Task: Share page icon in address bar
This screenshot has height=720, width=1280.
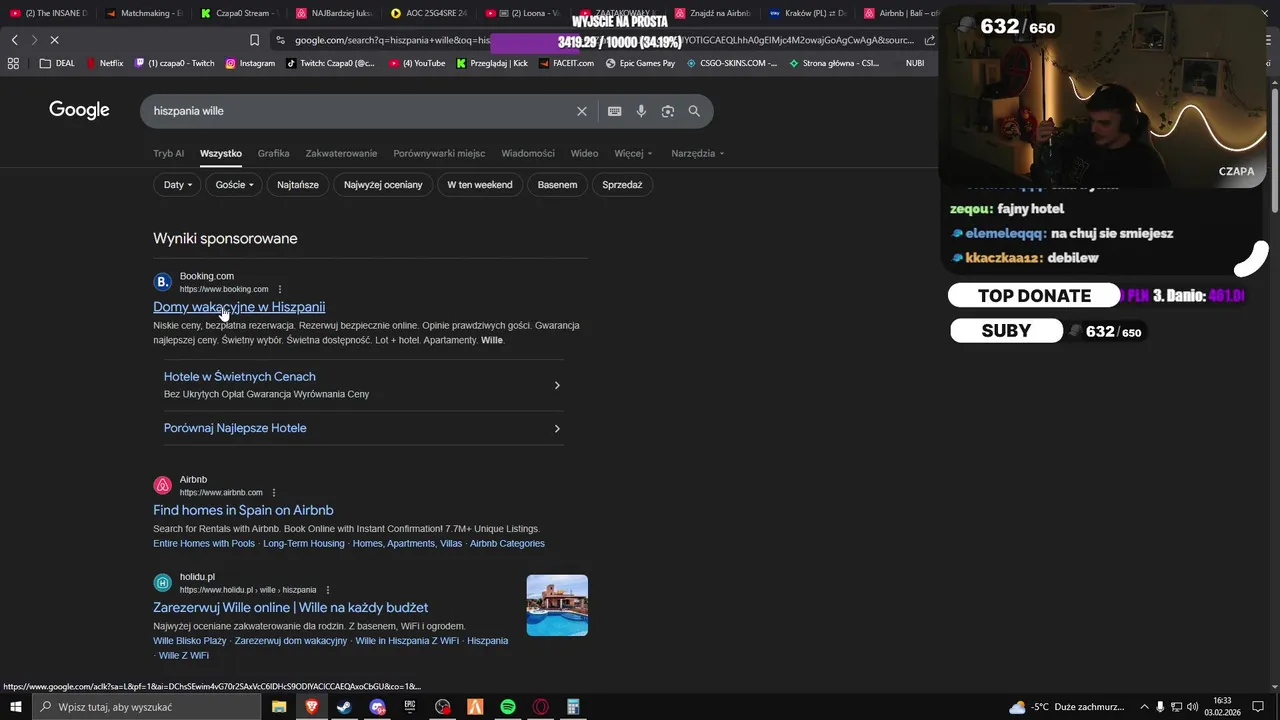Action: click(x=930, y=40)
